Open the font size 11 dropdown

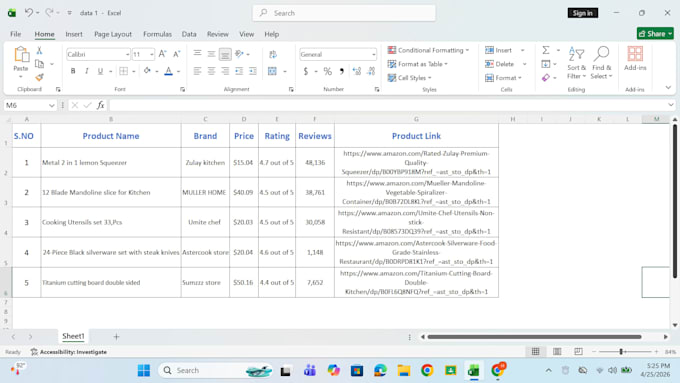pos(151,54)
